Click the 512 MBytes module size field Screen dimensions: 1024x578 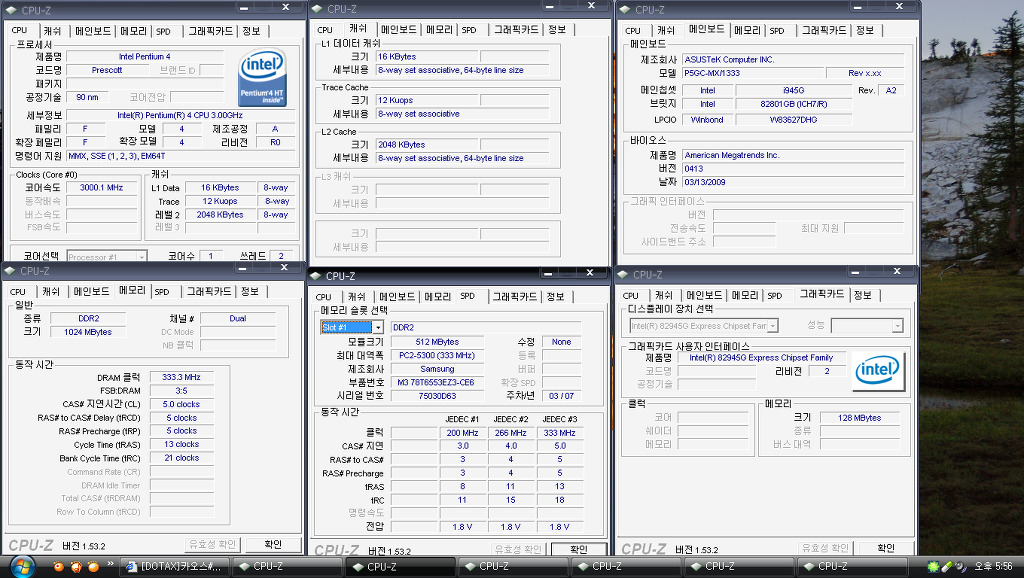coord(437,342)
